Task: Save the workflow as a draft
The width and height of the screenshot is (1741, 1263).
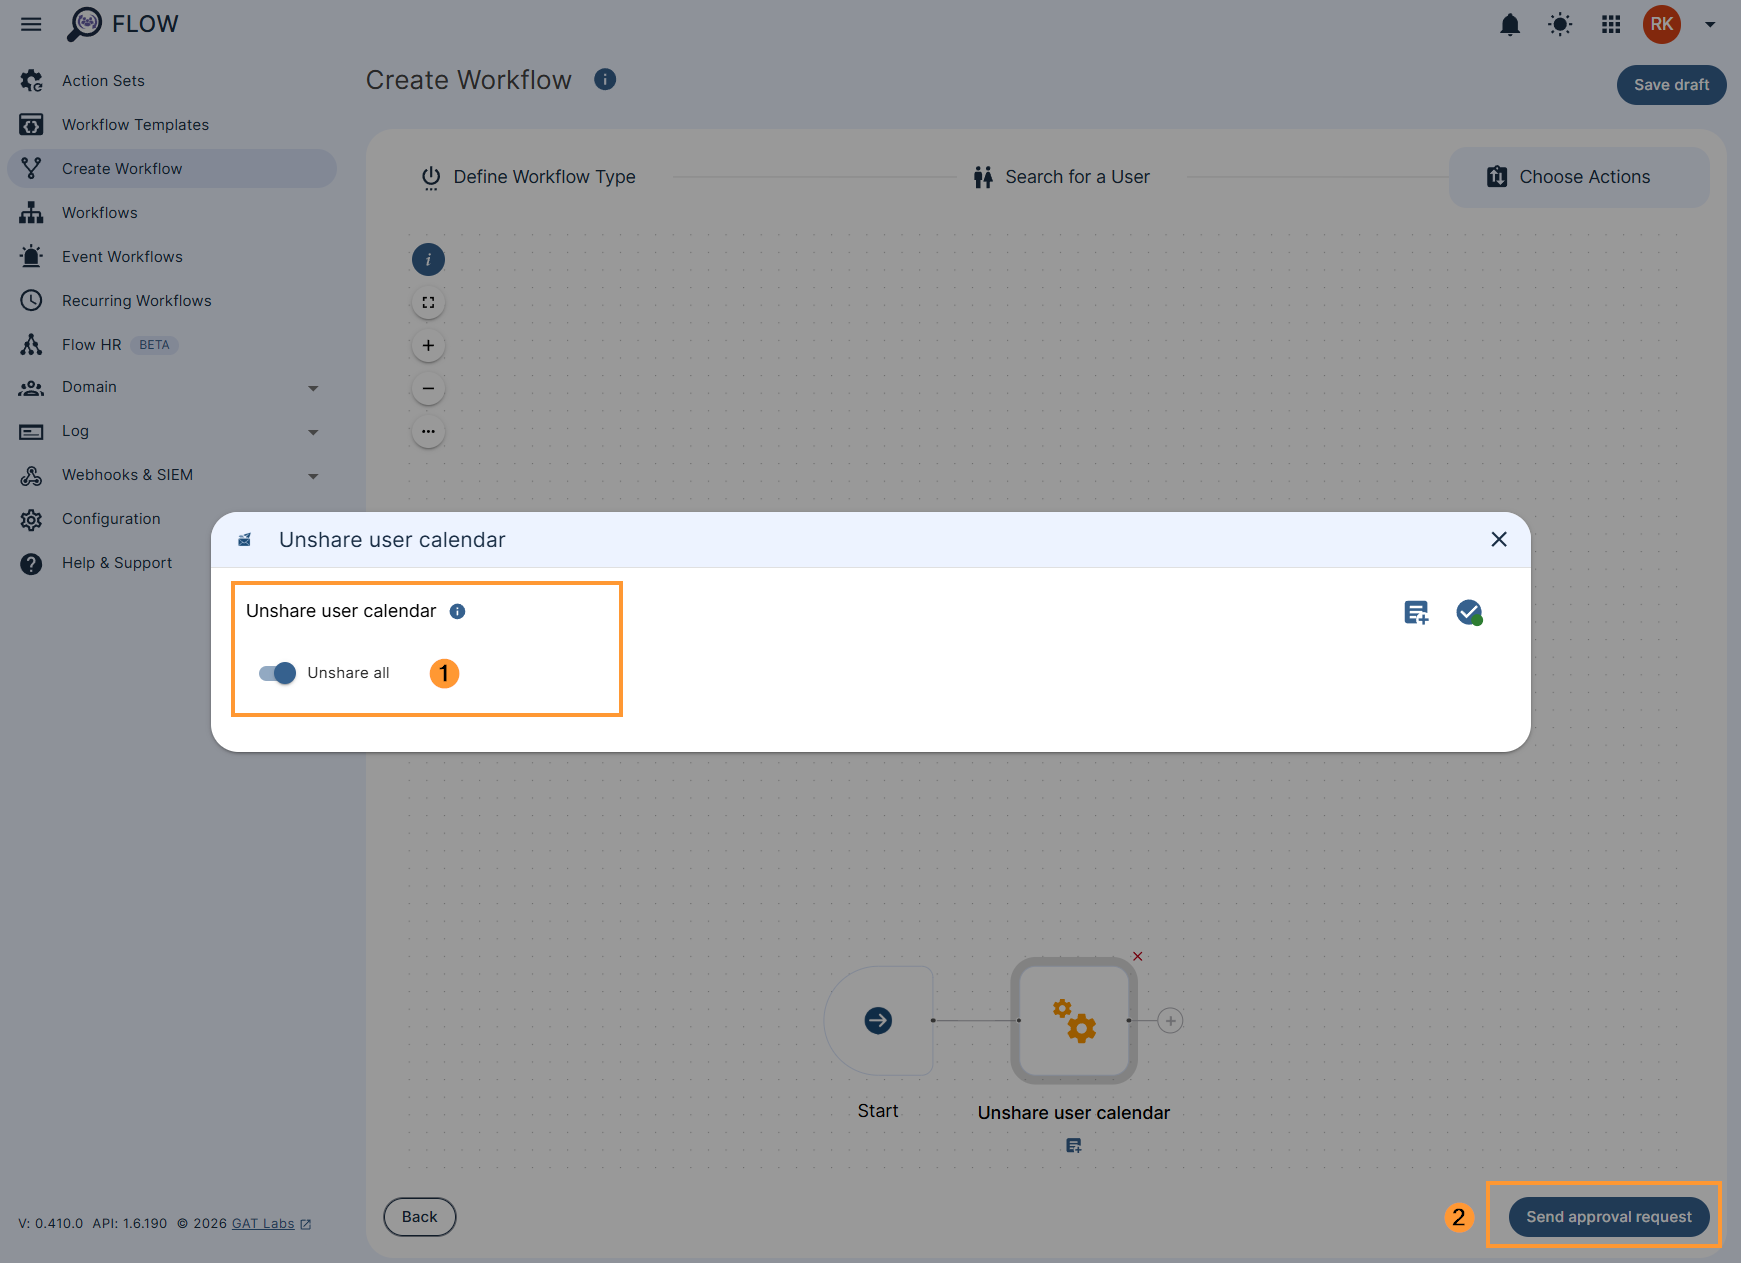Action: point(1670,85)
